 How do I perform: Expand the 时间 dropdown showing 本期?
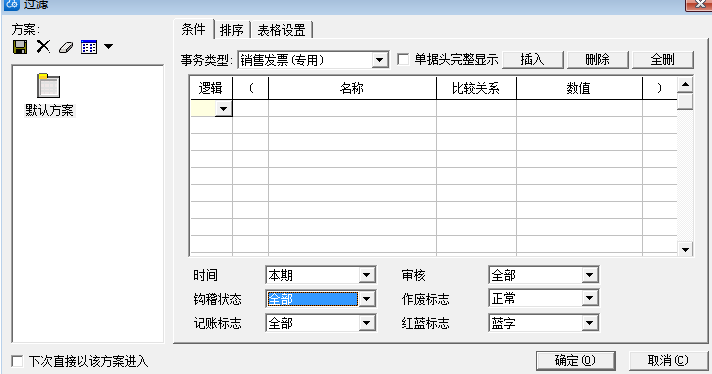[366, 275]
